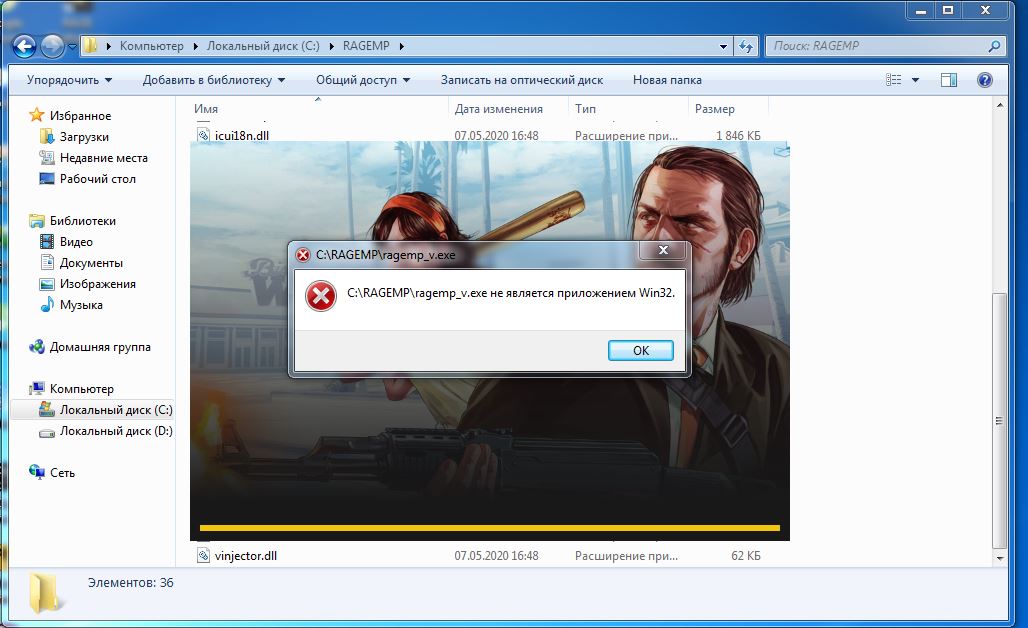Open the Музыка library
Screen dimensions: 1028x628
(x=81, y=304)
